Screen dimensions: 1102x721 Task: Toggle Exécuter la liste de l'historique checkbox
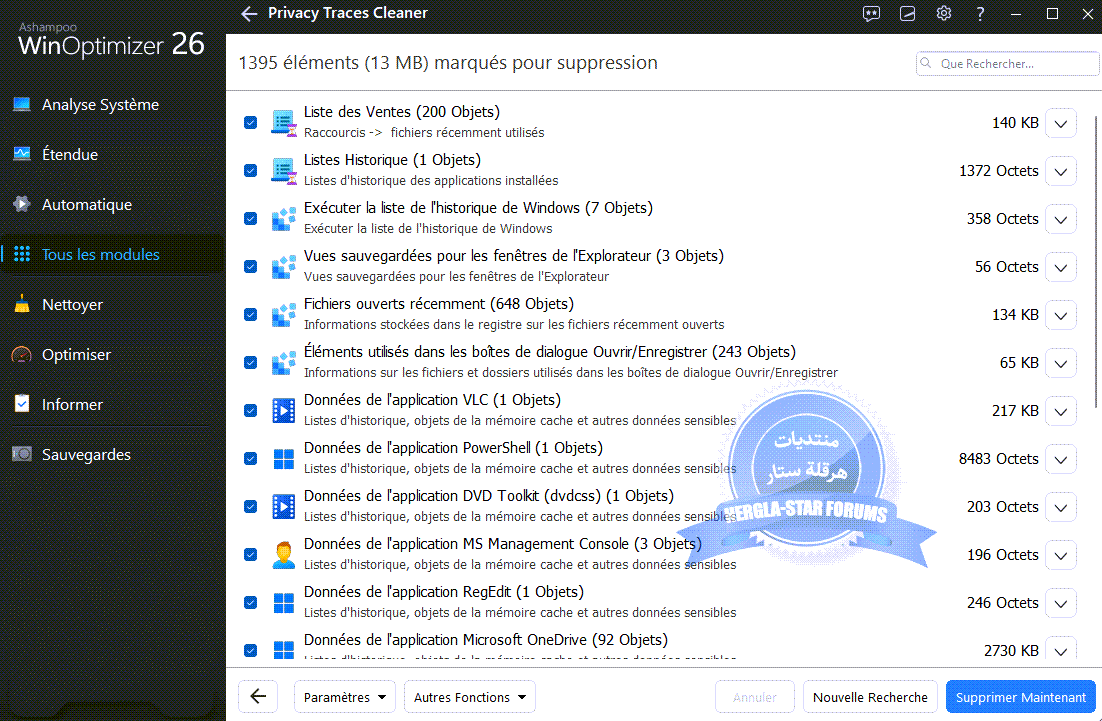click(x=250, y=219)
